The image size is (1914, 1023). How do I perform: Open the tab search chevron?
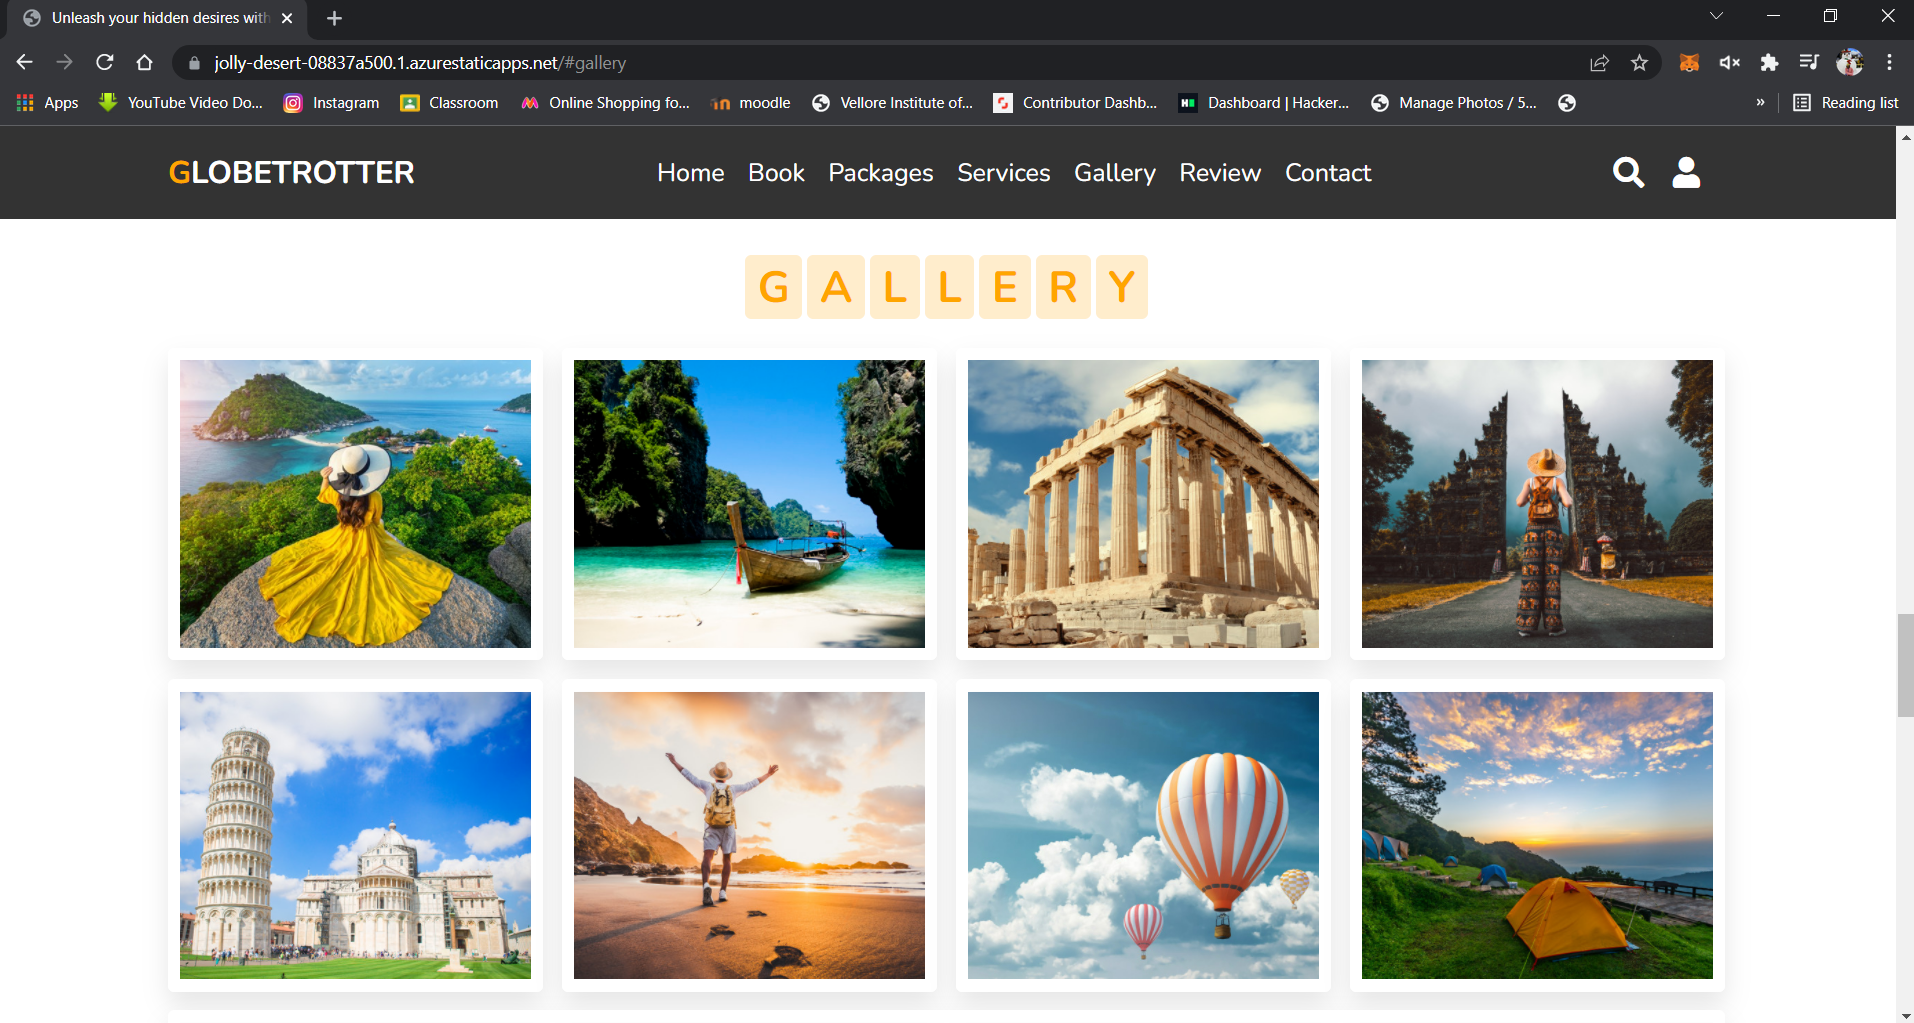pos(1717,15)
